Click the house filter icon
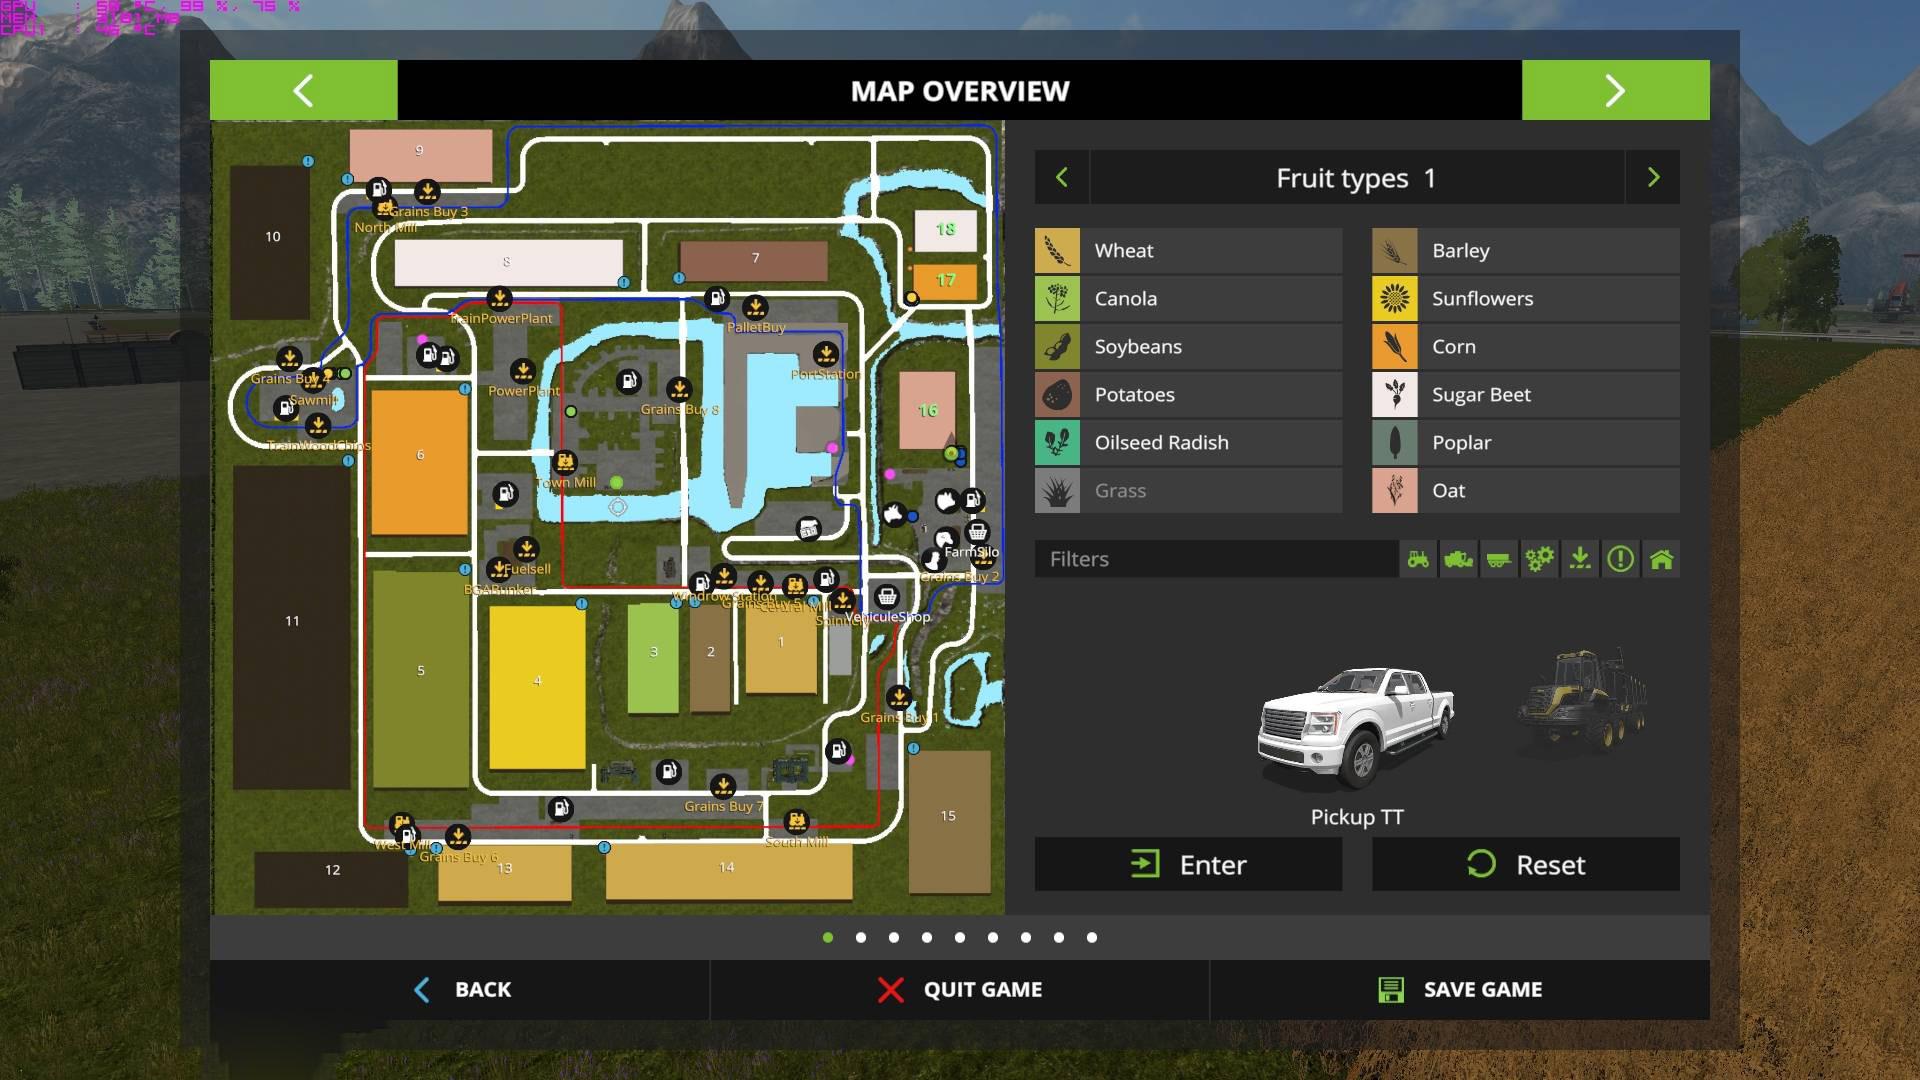This screenshot has height=1080, width=1920. click(x=1661, y=559)
